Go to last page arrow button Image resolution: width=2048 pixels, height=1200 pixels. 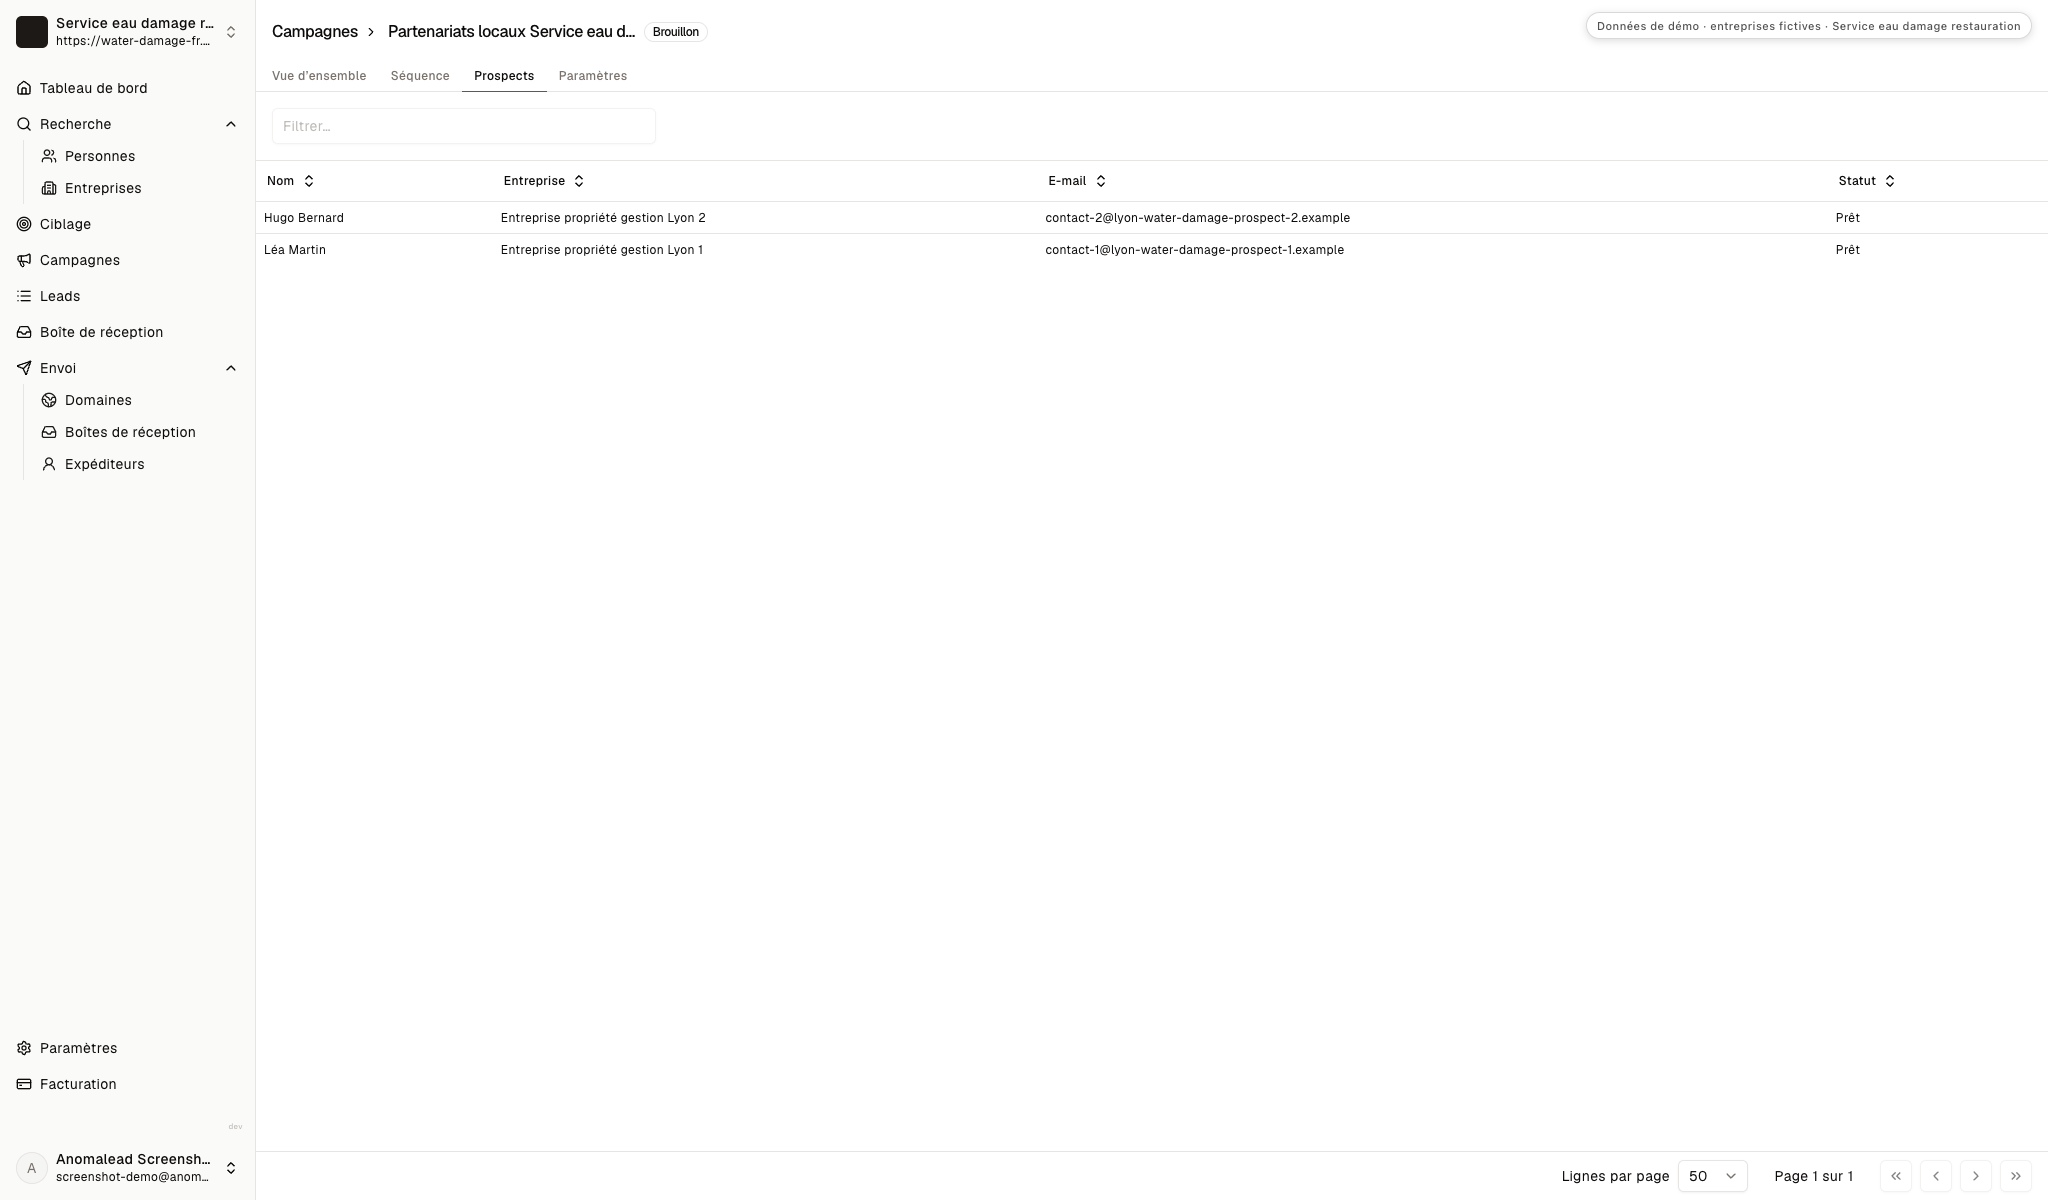[x=2015, y=1176]
